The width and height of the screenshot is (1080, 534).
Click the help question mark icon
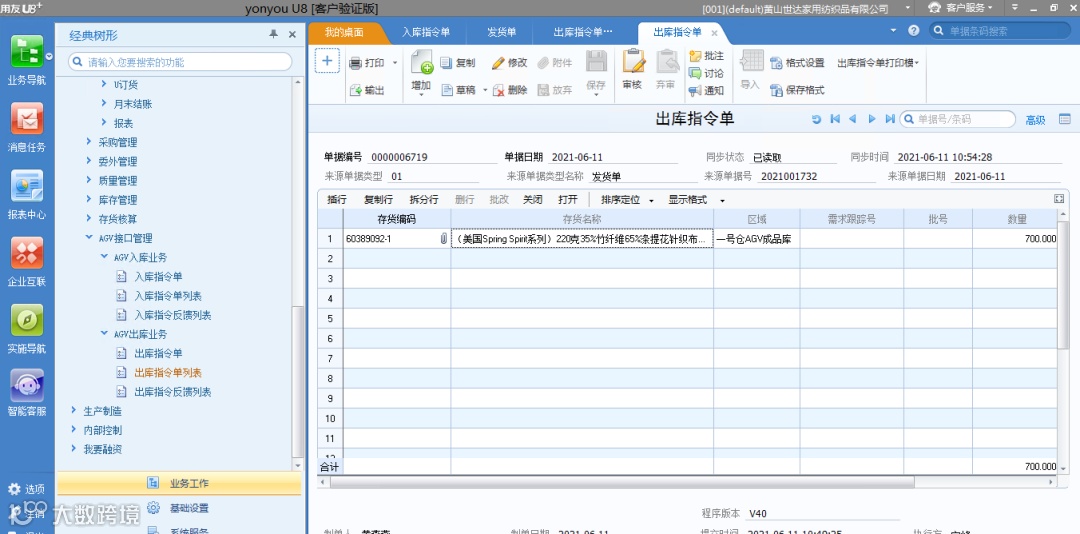914,30
